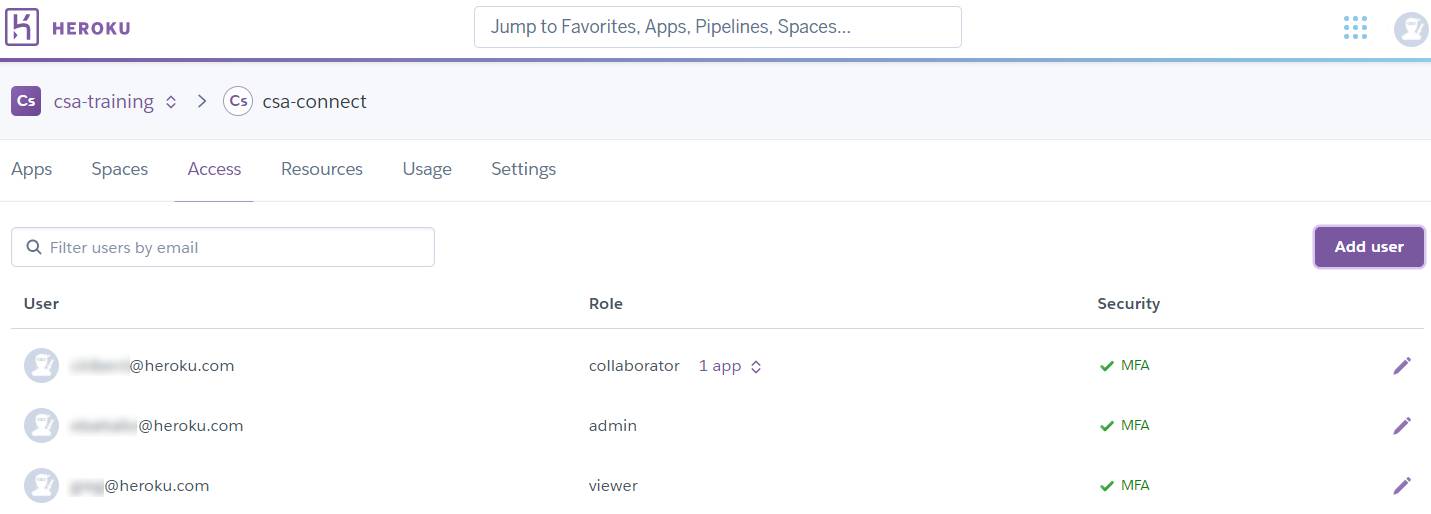Switch to the Spaces tab
The height and width of the screenshot is (514, 1431).
pos(120,169)
